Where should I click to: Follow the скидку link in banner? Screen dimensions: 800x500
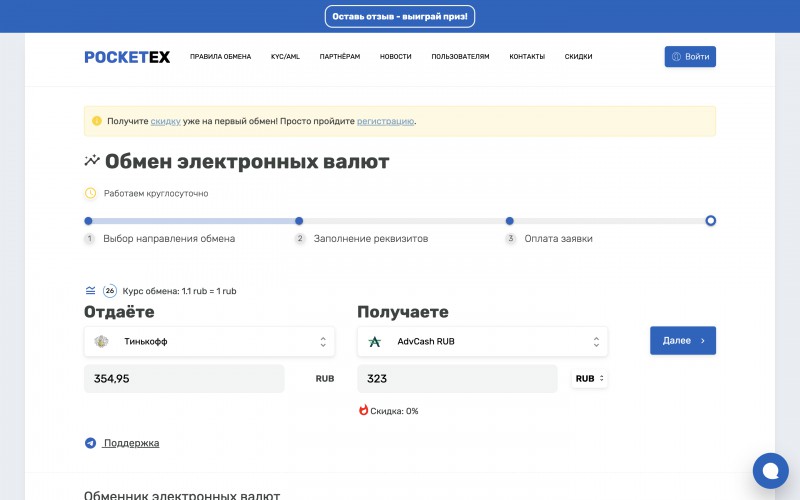point(165,121)
